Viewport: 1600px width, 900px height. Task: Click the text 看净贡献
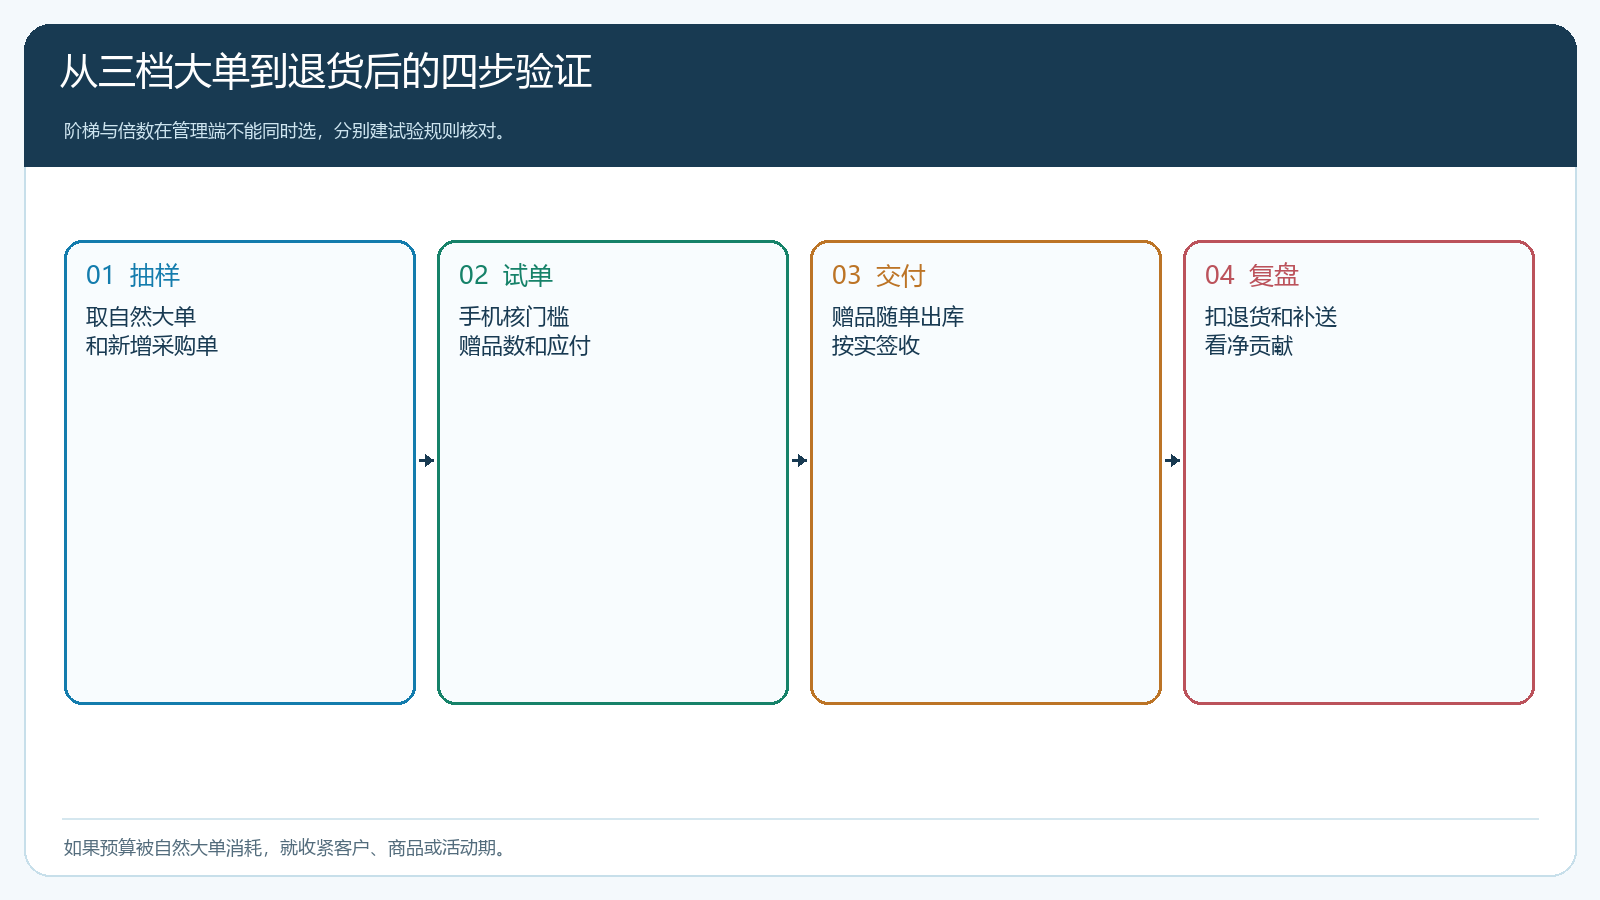click(x=1249, y=346)
